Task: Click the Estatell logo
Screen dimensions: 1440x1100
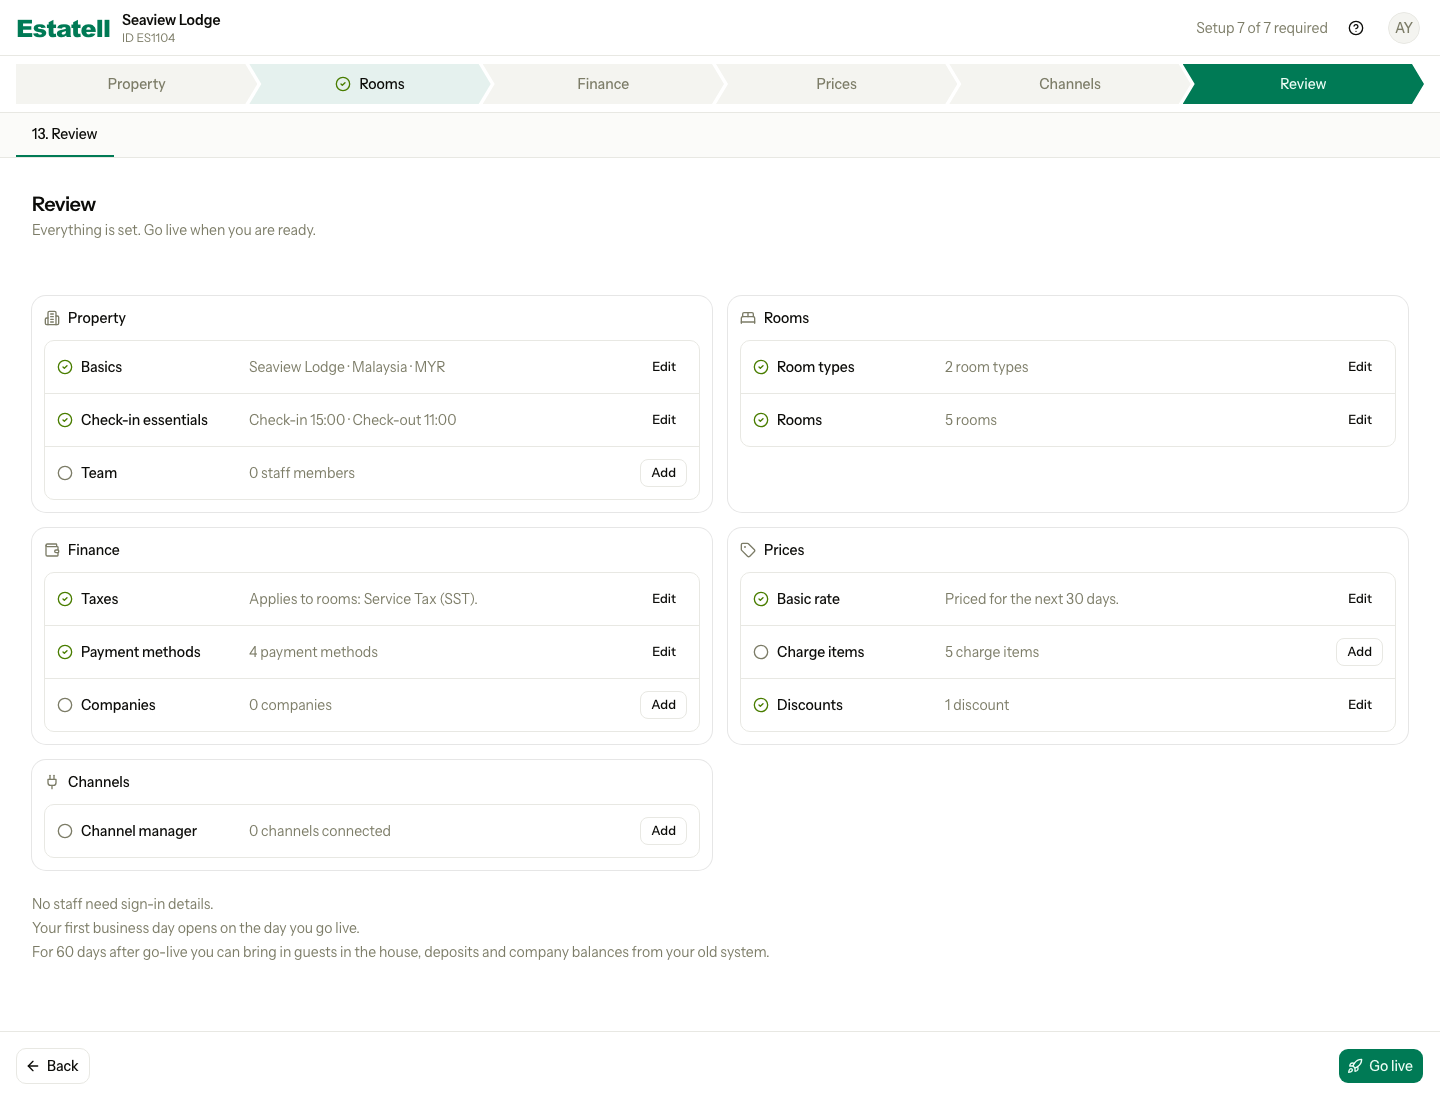Action: tap(64, 28)
